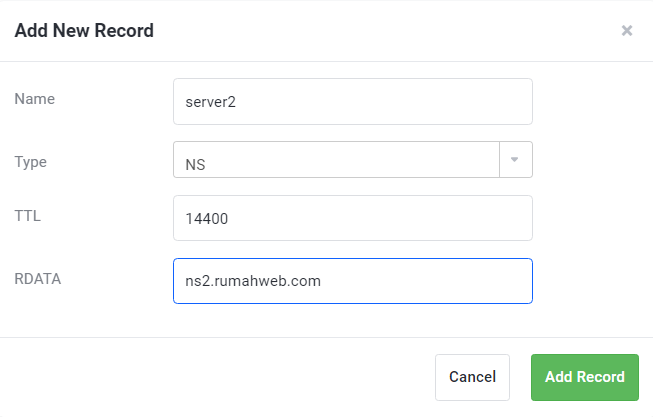Click into the TTL input field

coord(353,218)
